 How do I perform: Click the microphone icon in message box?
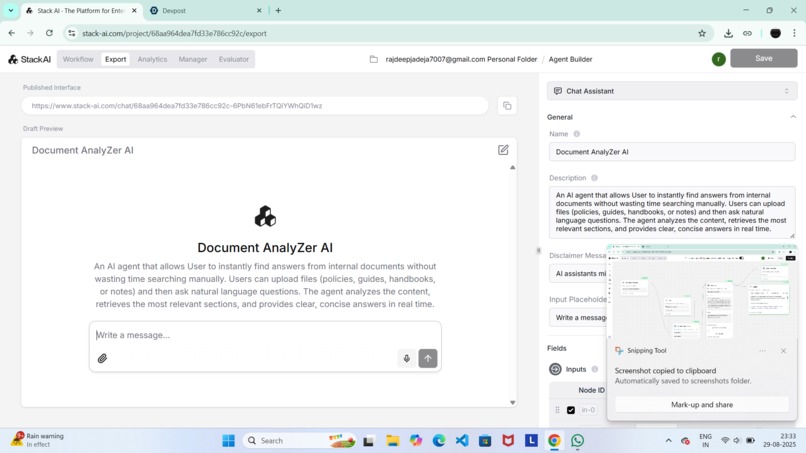click(407, 358)
